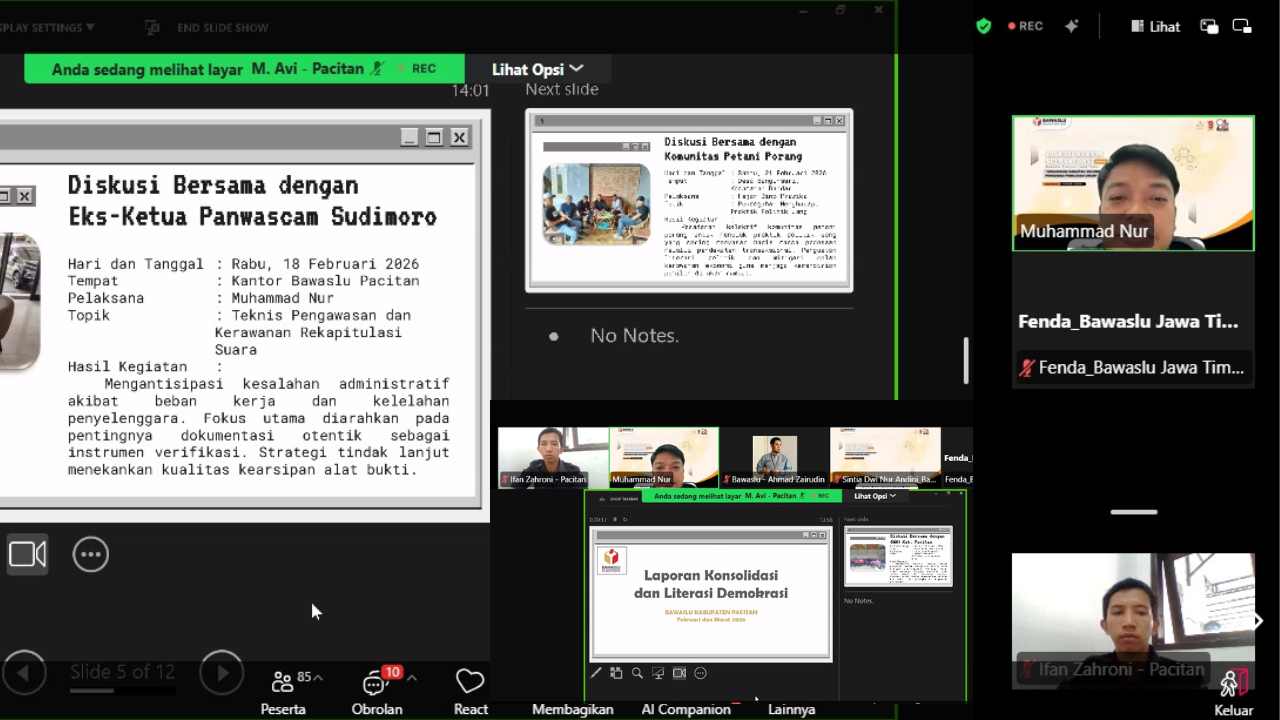Expand the caret next to Obrolan
The width and height of the screenshot is (1280, 720).
[x=411, y=678]
